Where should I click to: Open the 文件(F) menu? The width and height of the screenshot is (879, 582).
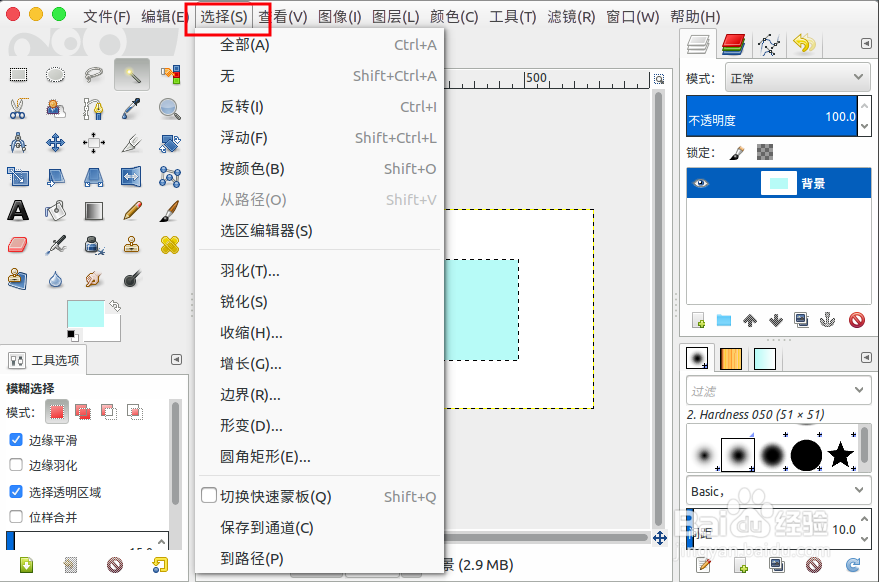107,17
